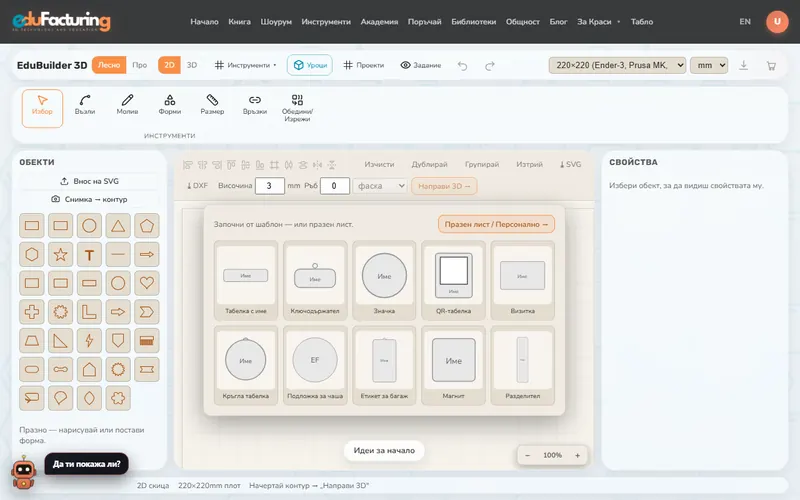Click the Уроци button

(310, 65)
